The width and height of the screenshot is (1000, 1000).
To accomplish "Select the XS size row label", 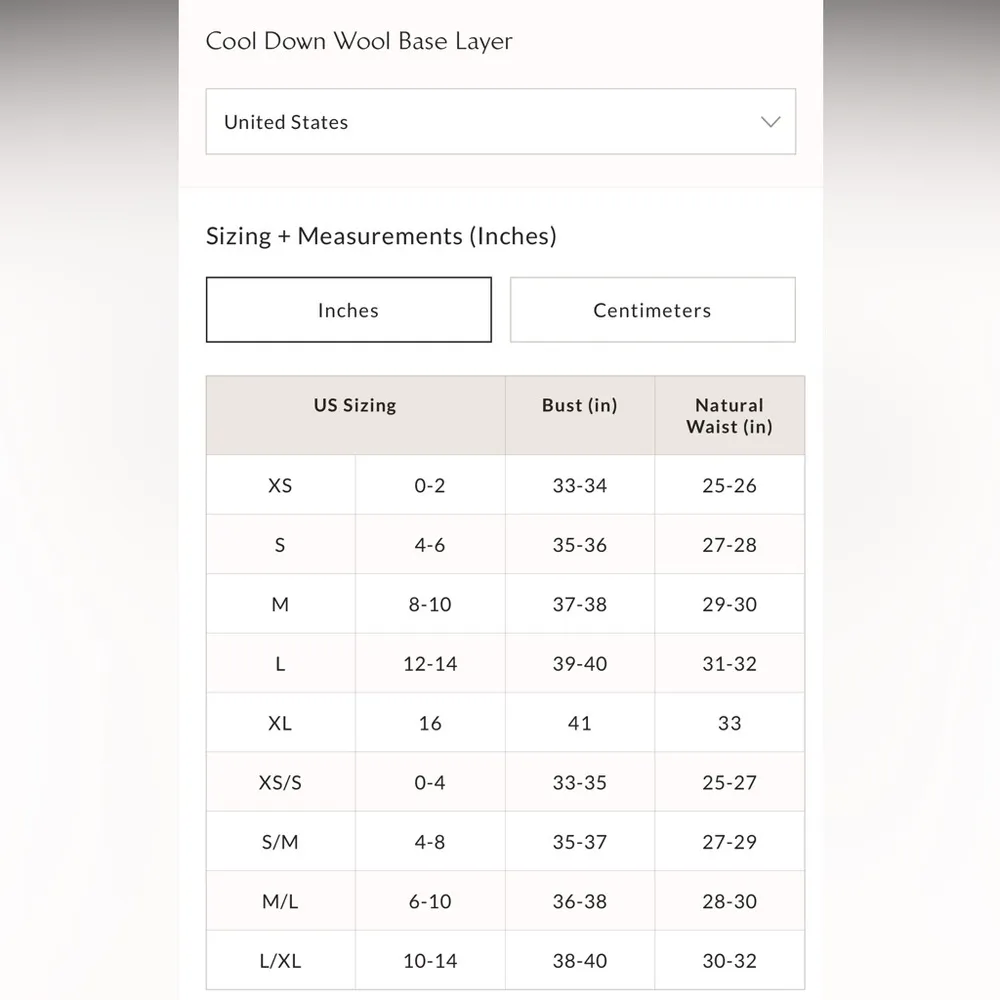I will click(x=280, y=486).
